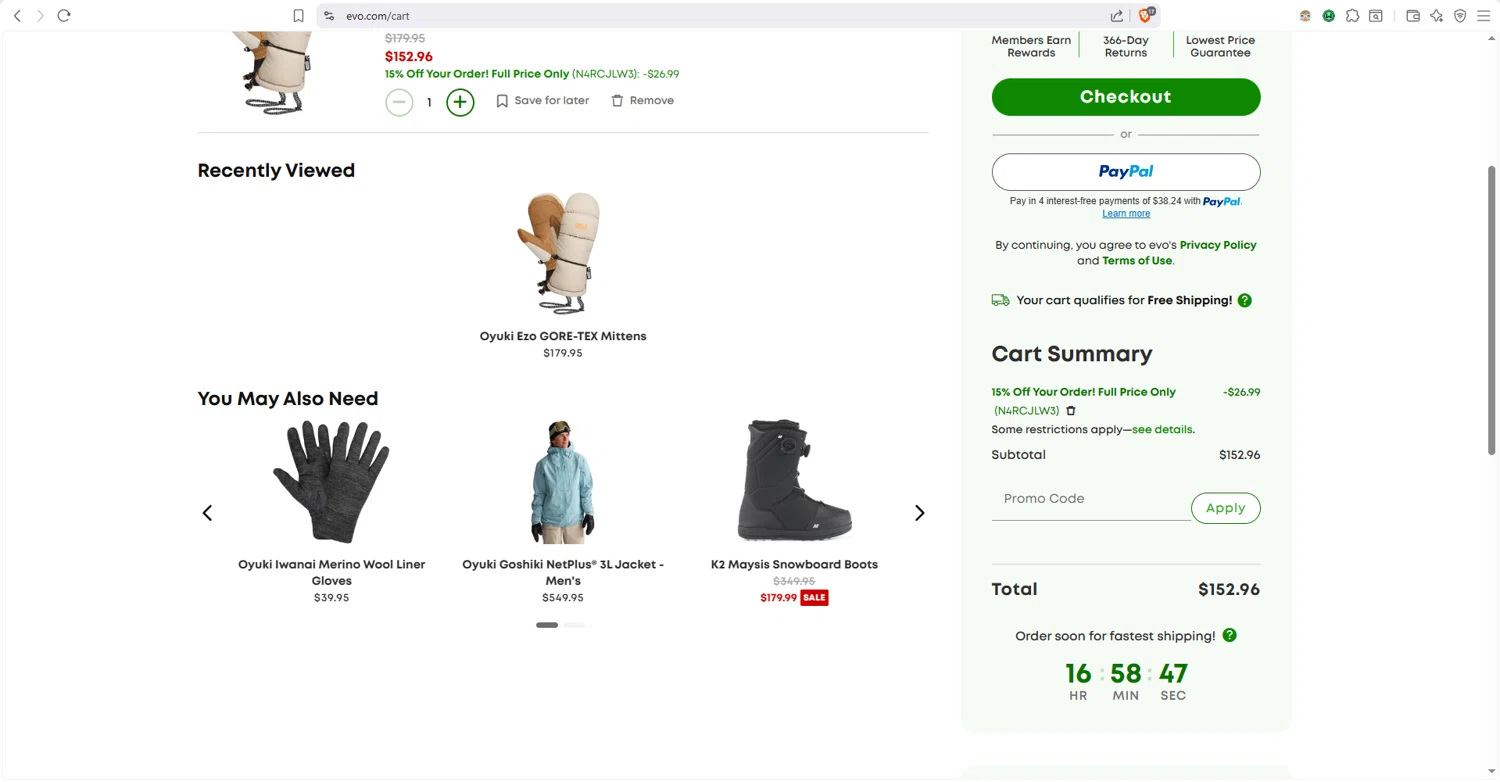The height and width of the screenshot is (782, 1500).
Task: Open the K2 Maysis Snowboard Boots thumbnail
Action: point(794,481)
